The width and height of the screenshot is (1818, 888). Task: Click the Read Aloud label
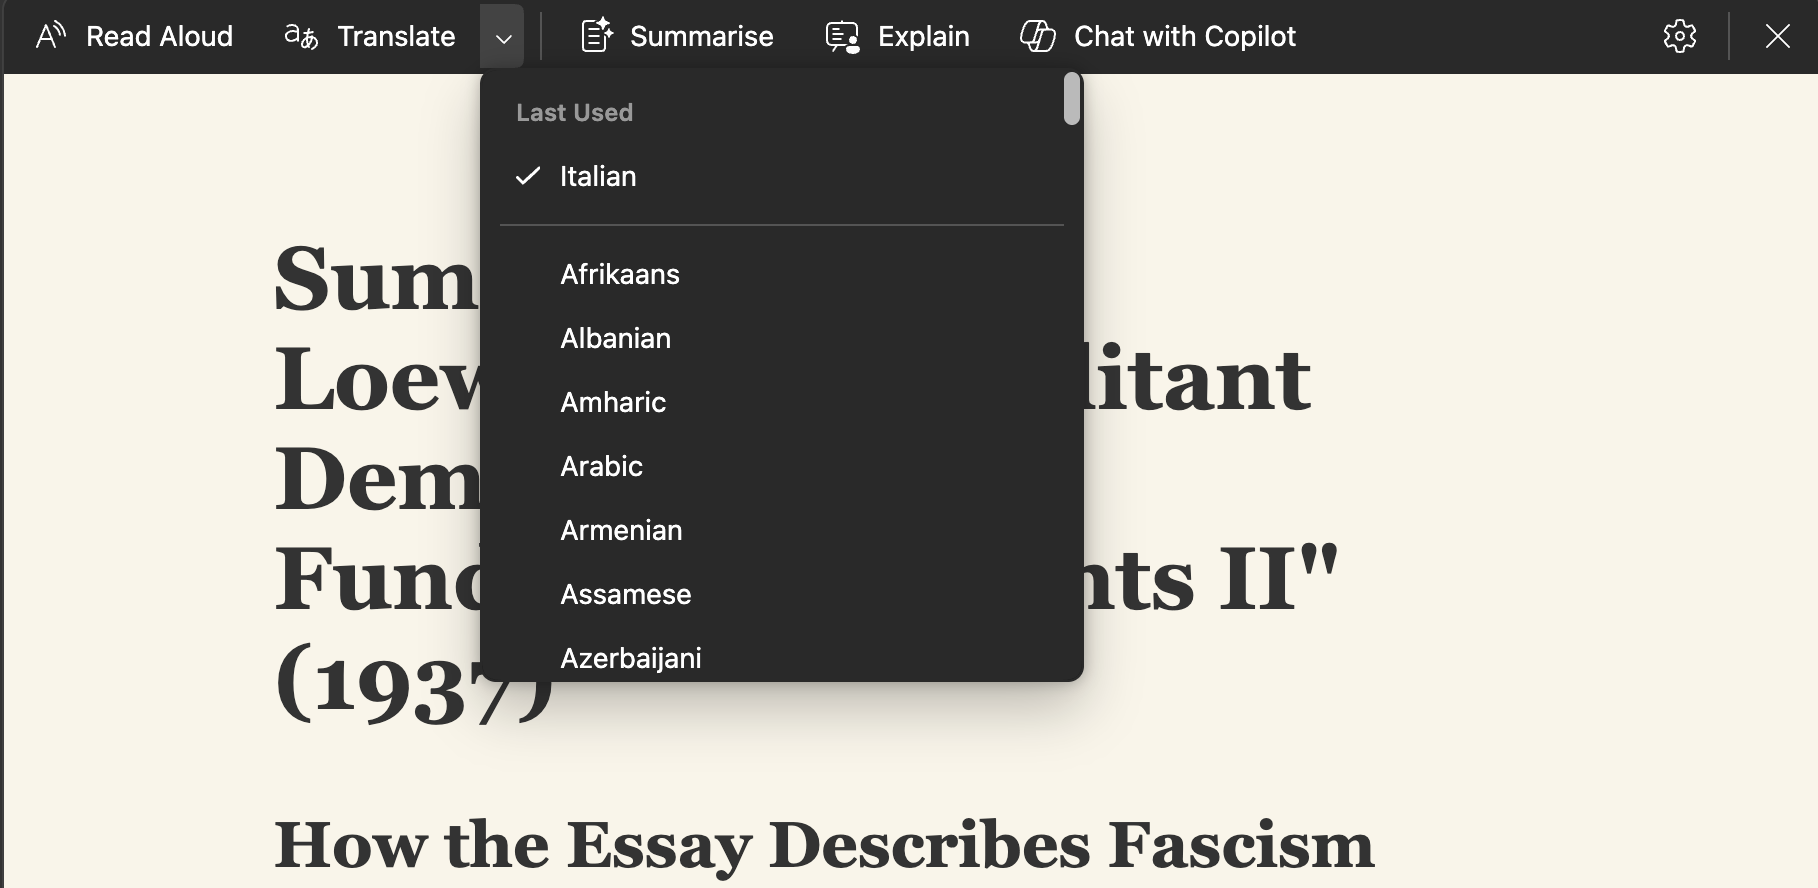159,37
